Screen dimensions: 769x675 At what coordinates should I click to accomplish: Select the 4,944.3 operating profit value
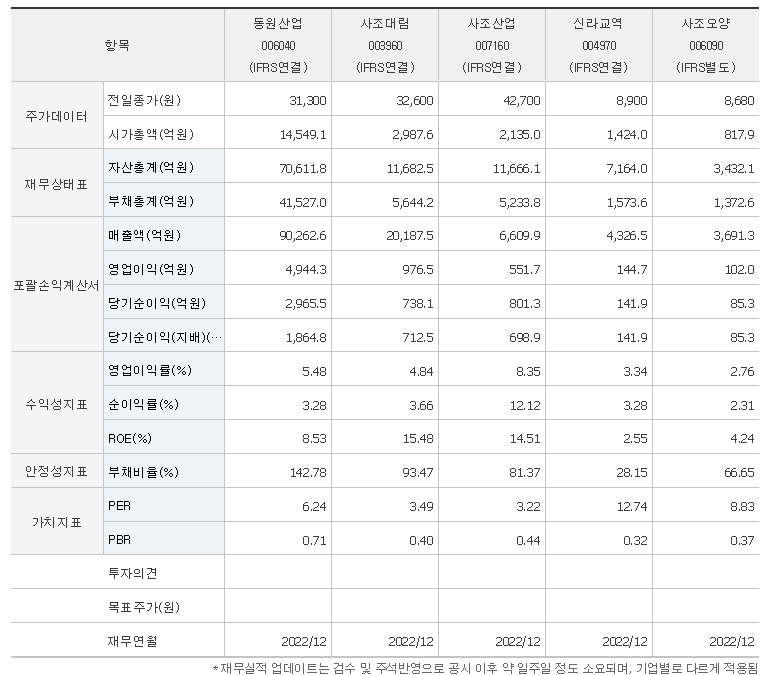click(306, 270)
